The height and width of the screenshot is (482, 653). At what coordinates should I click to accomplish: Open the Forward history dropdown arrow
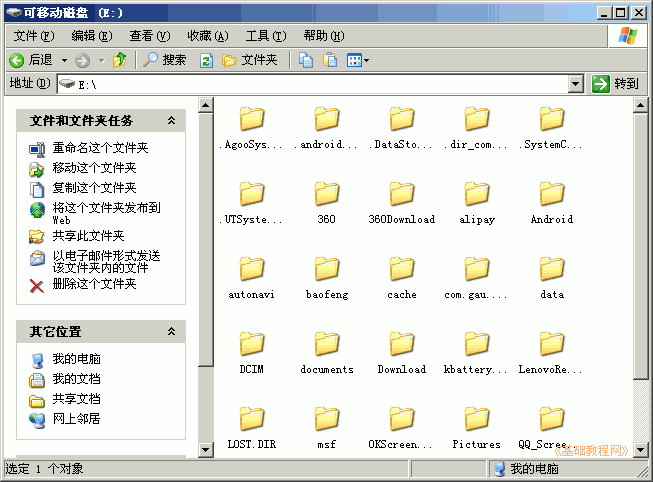[x=102, y=60]
